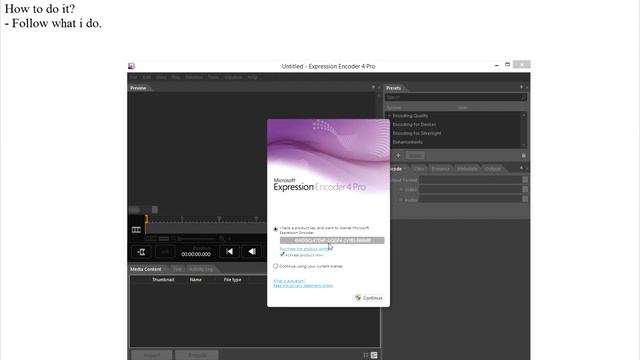This screenshot has width=640, height=360.
Task: Click the add clip icon left of timecode
Action: (141, 252)
